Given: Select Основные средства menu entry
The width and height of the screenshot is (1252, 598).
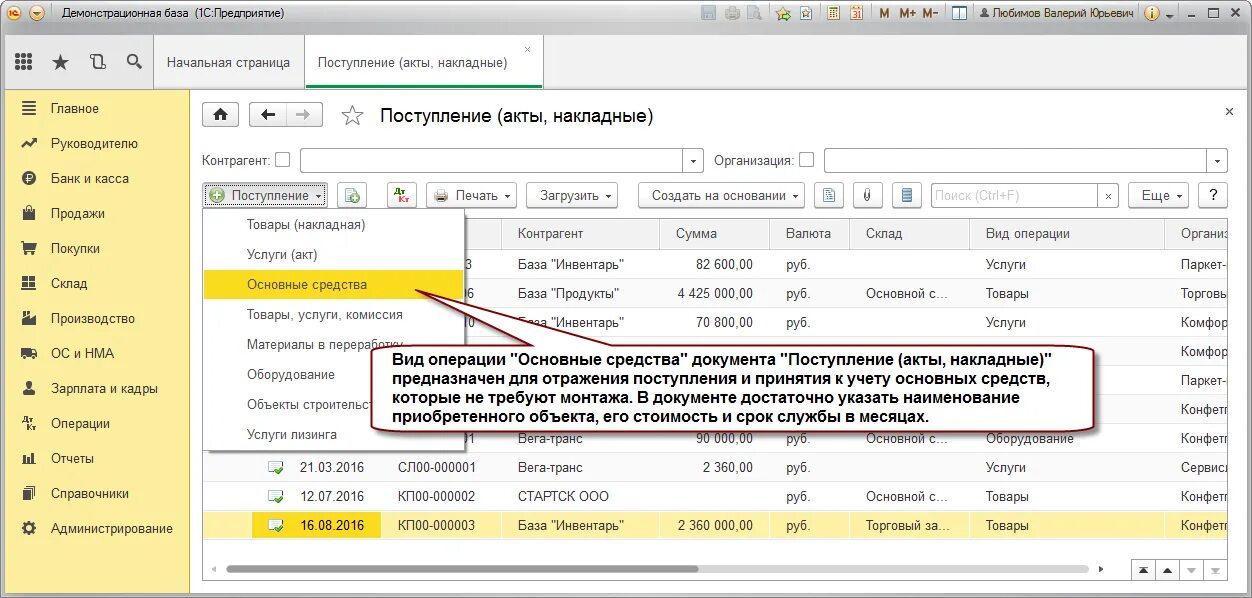Looking at the screenshot, I should point(334,285).
